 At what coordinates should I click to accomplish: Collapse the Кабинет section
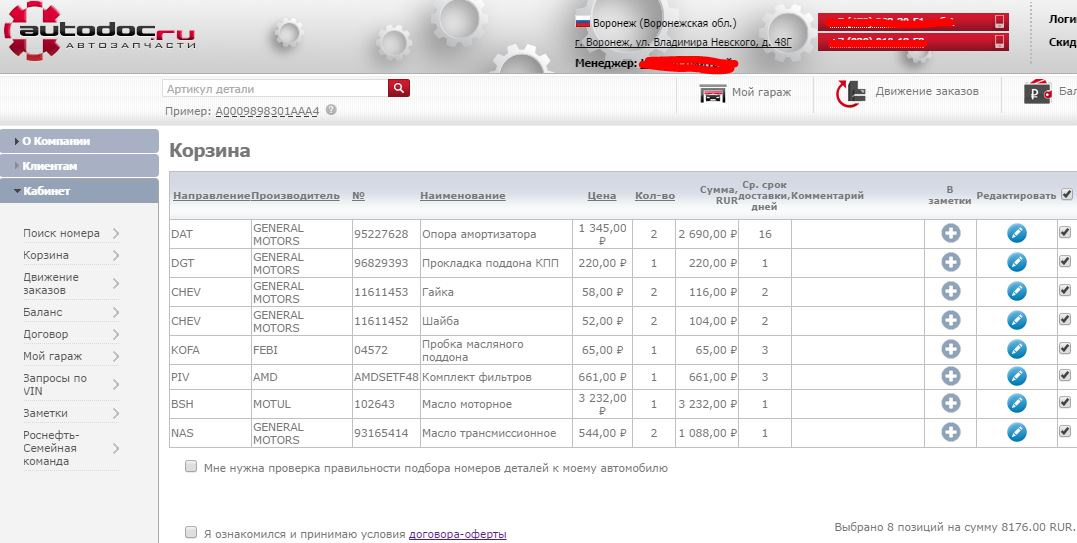pyautogui.click(x=79, y=191)
